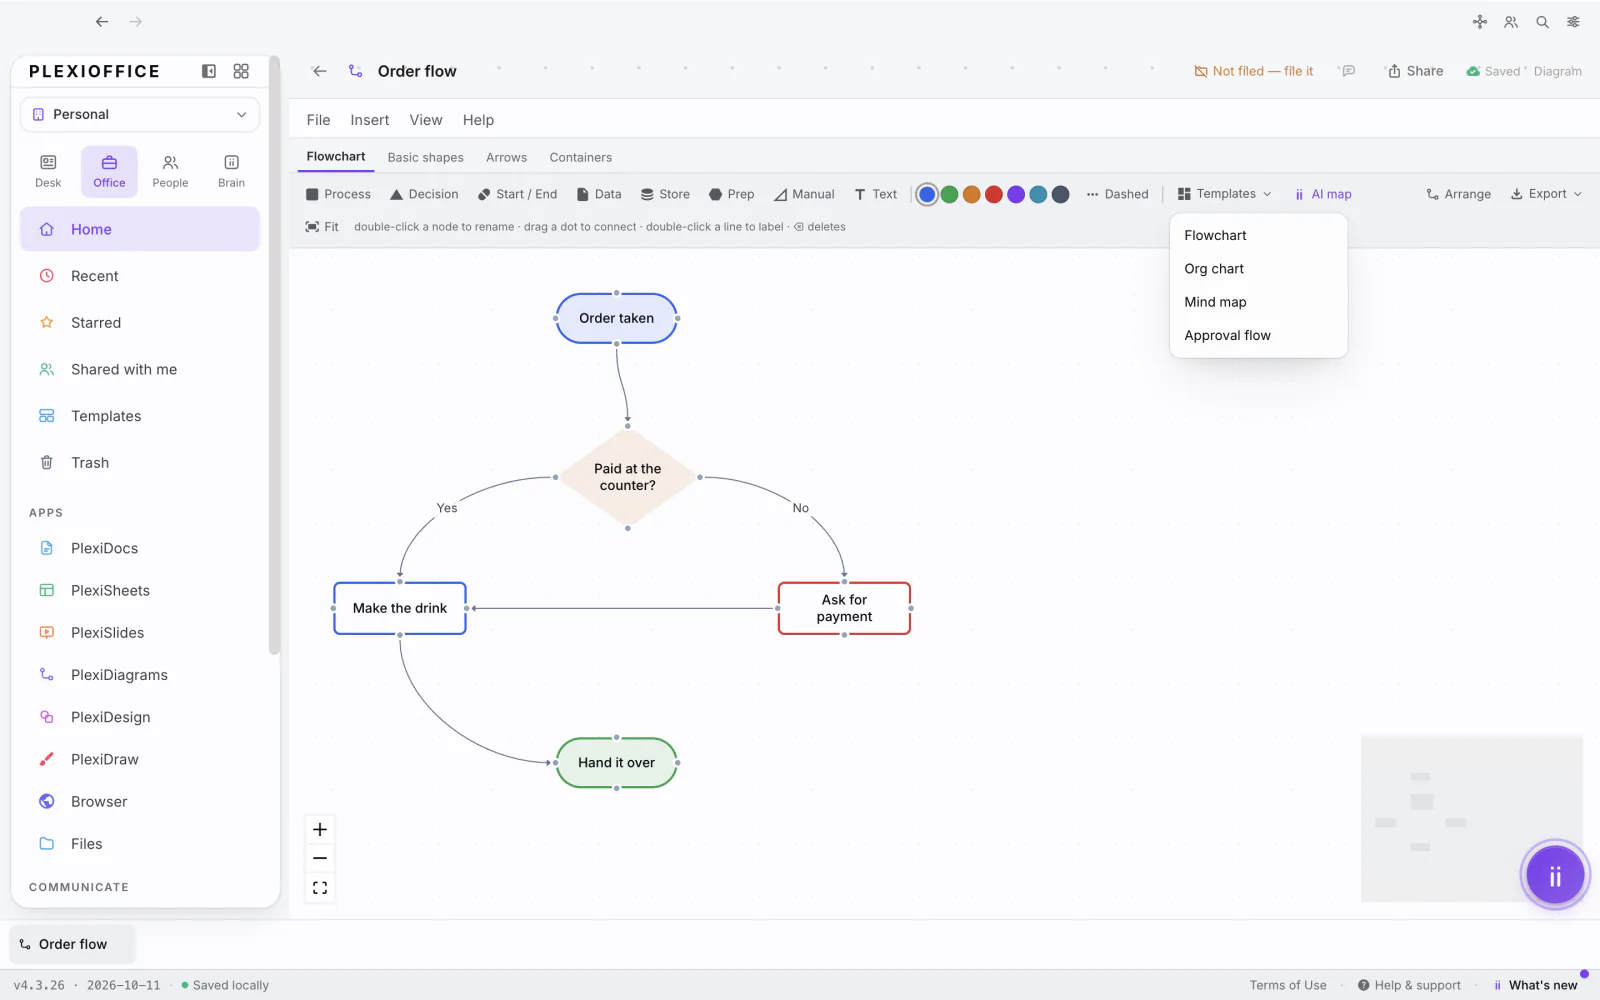The width and height of the screenshot is (1600, 1000).
Task: Choose Mind map template
Action: click(x=1258, y=302)
